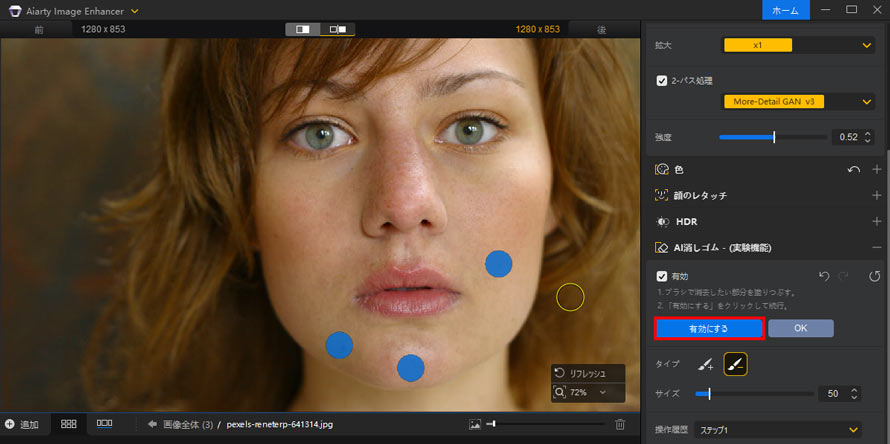The height and width of the screenshot is (444, 890).
Task: Click the 1280 x 853 source resolution text
Action: pyautogui.click(x=103, y=29)
